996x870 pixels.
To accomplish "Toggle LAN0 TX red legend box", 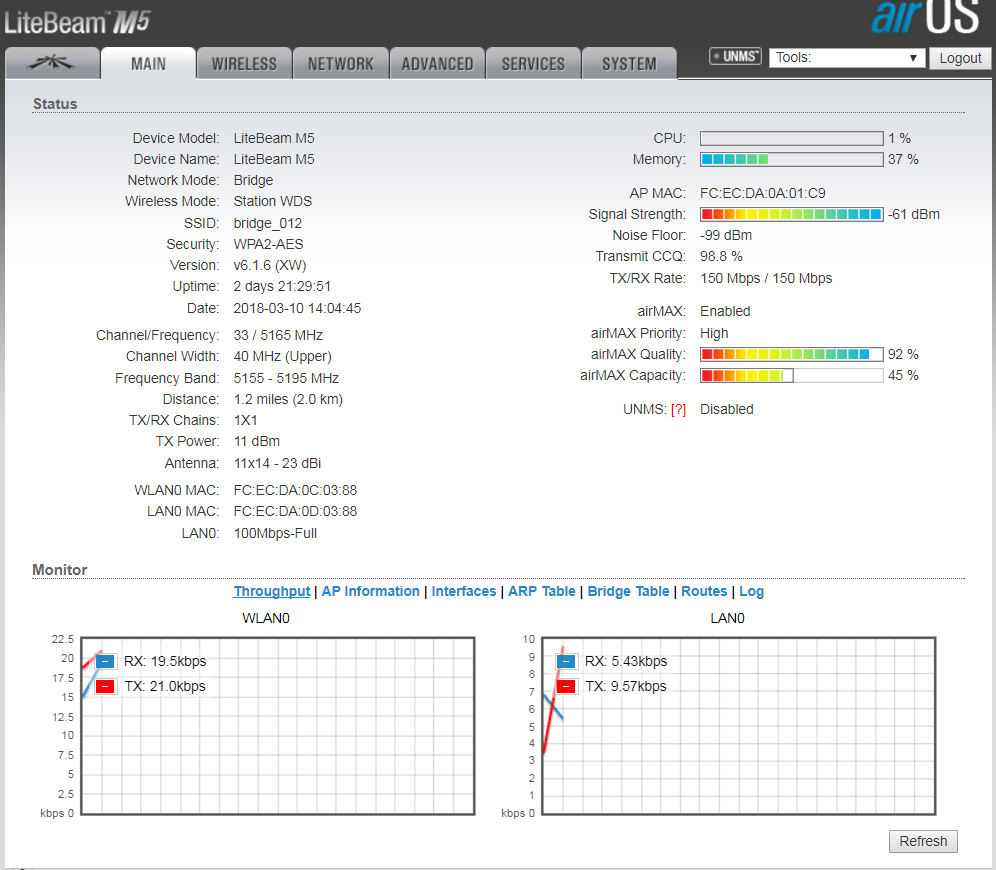I will coord(566,686).
